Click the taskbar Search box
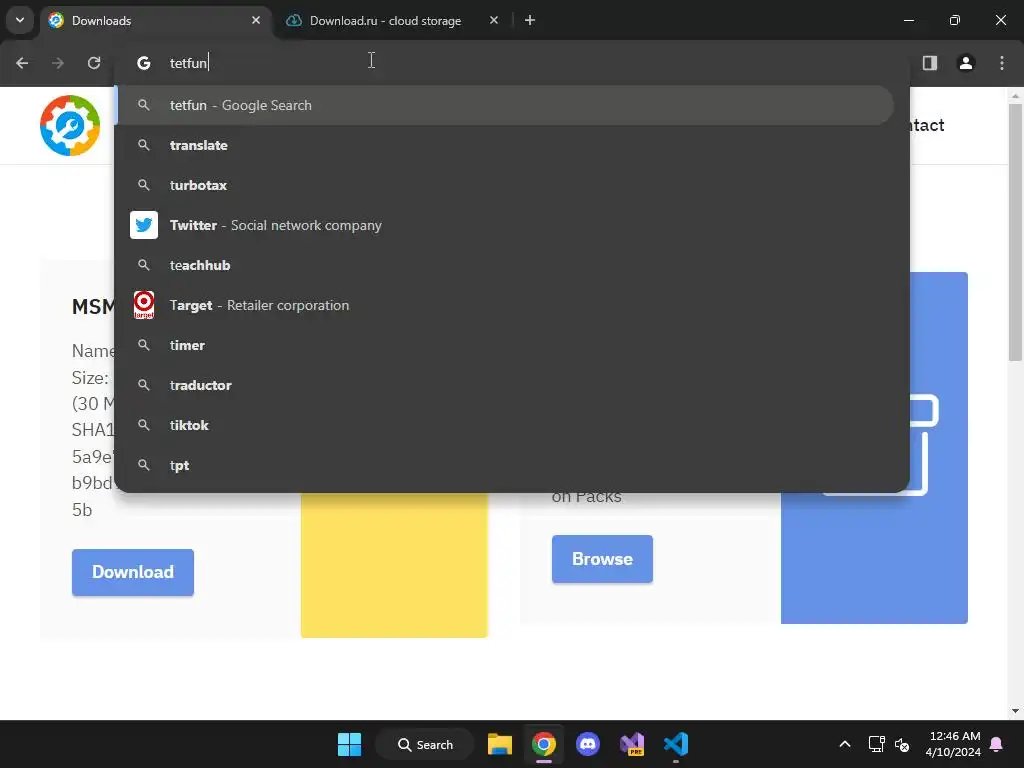This screenshot has width=1024, height=768. click(425, 744)
